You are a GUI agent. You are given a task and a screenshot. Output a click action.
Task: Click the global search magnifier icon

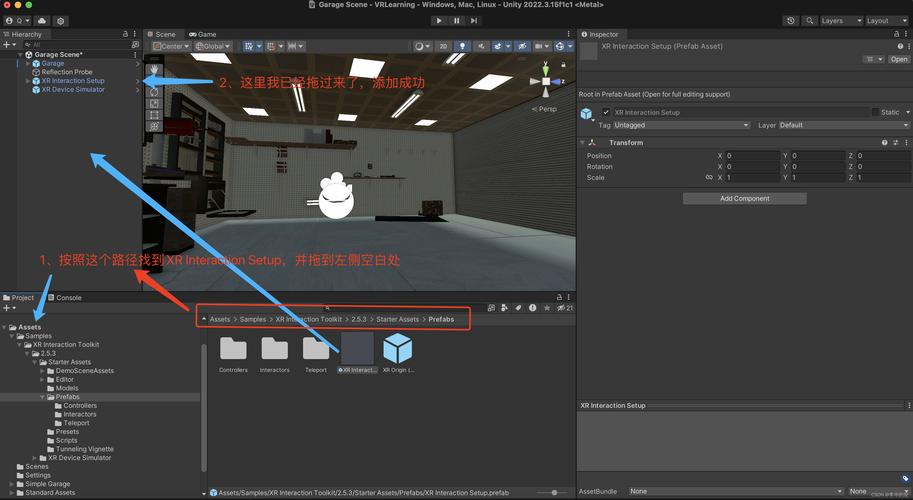(x=809, y=20)
